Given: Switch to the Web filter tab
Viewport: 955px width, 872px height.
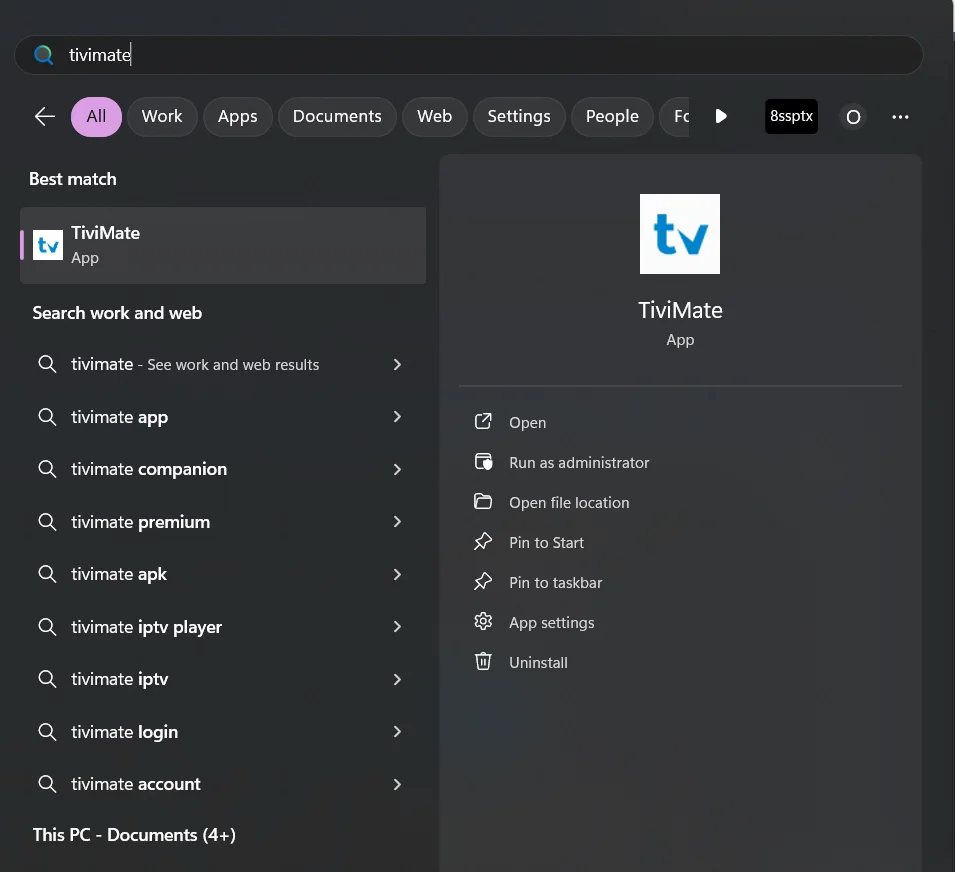Looking at the screenshot, I should pos(434,116).
